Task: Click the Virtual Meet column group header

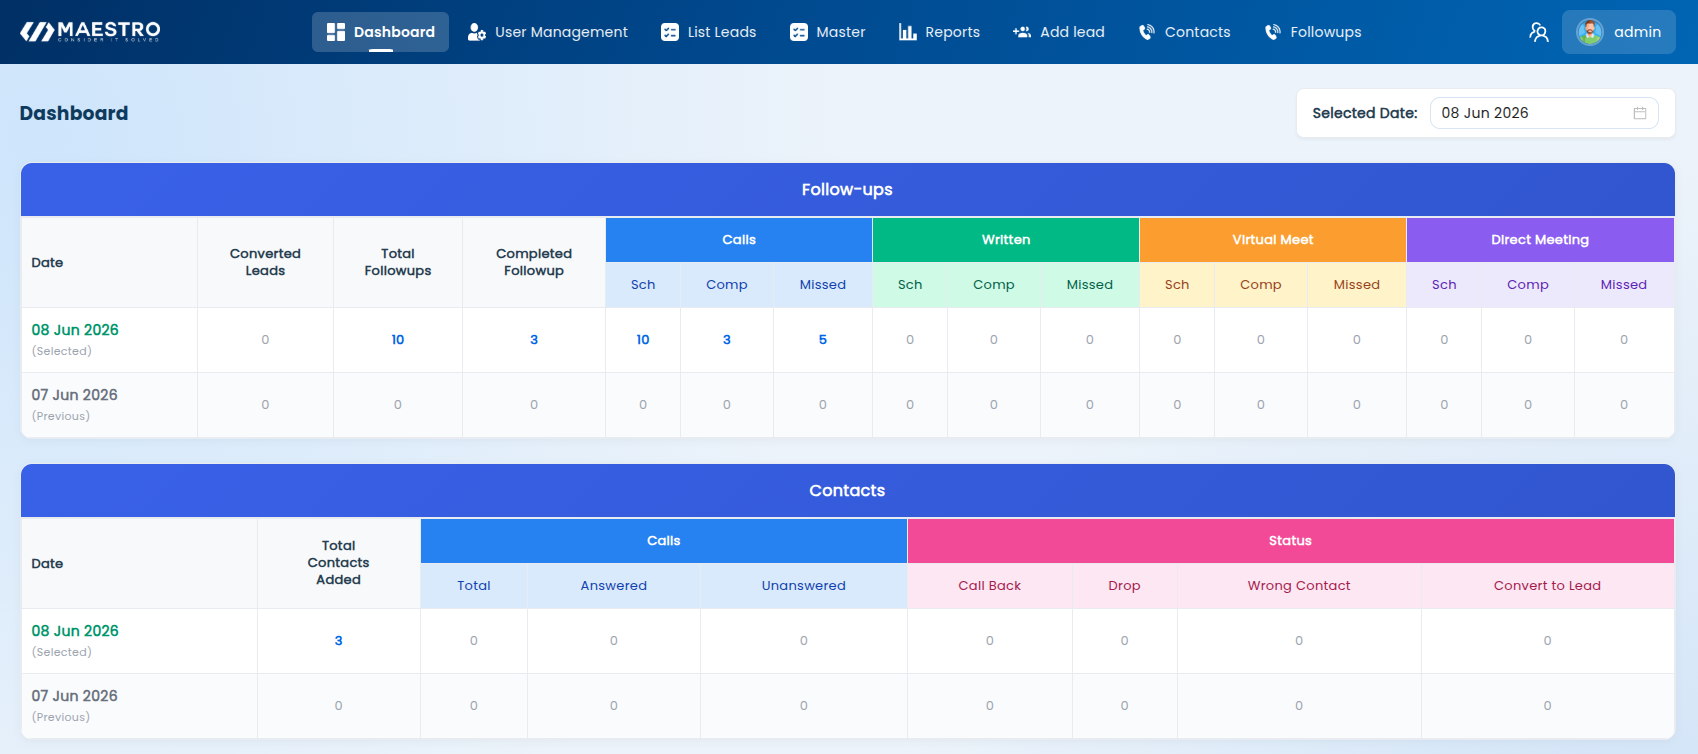Action: pyautogui.click(x=1273, y=240)
